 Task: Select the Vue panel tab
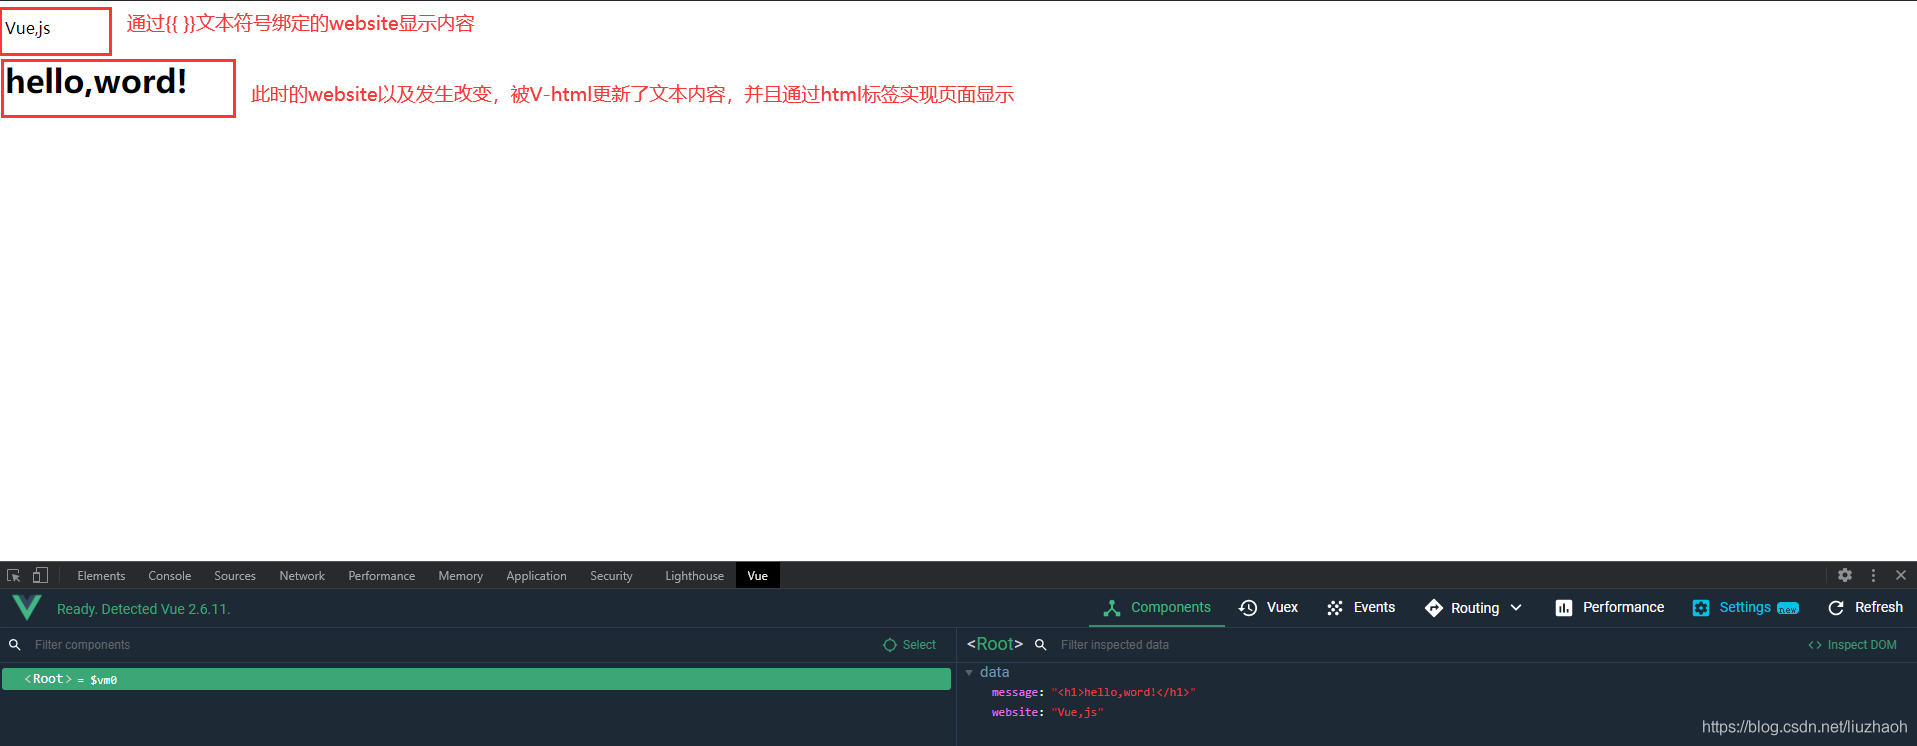[758, 576]
